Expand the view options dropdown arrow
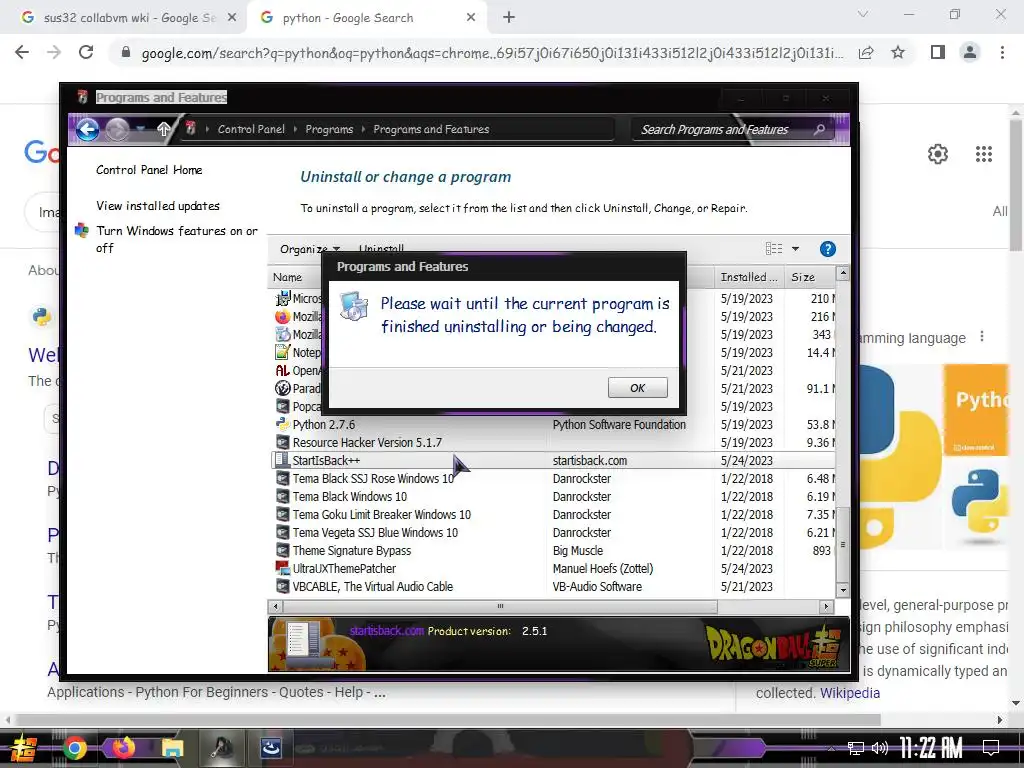 pyautogui.click(x=795, y=249)
